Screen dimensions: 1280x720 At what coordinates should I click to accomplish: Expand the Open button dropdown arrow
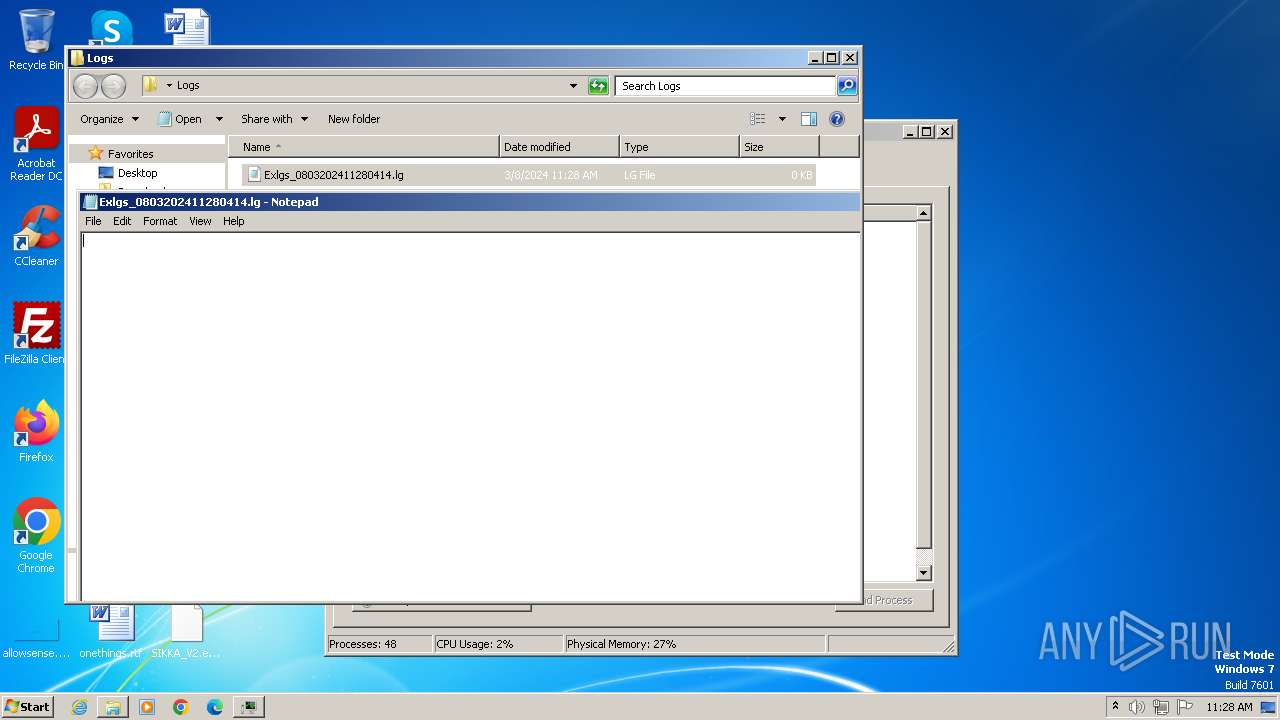point(219,119)
